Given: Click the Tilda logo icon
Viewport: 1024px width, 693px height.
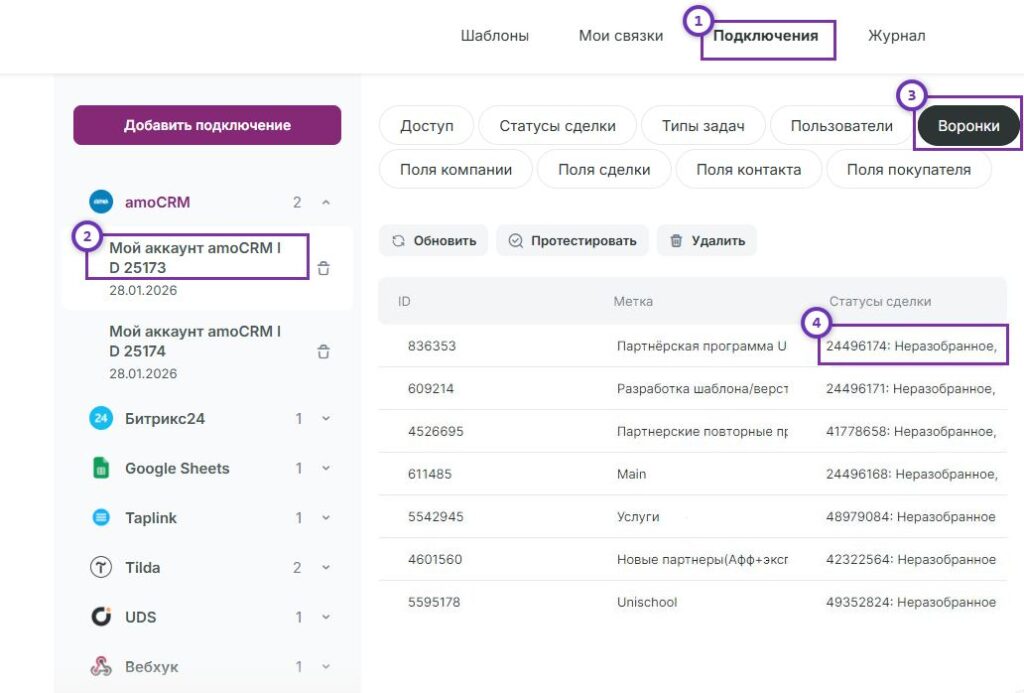Looking at the screenshot, I should pos(101,567).
